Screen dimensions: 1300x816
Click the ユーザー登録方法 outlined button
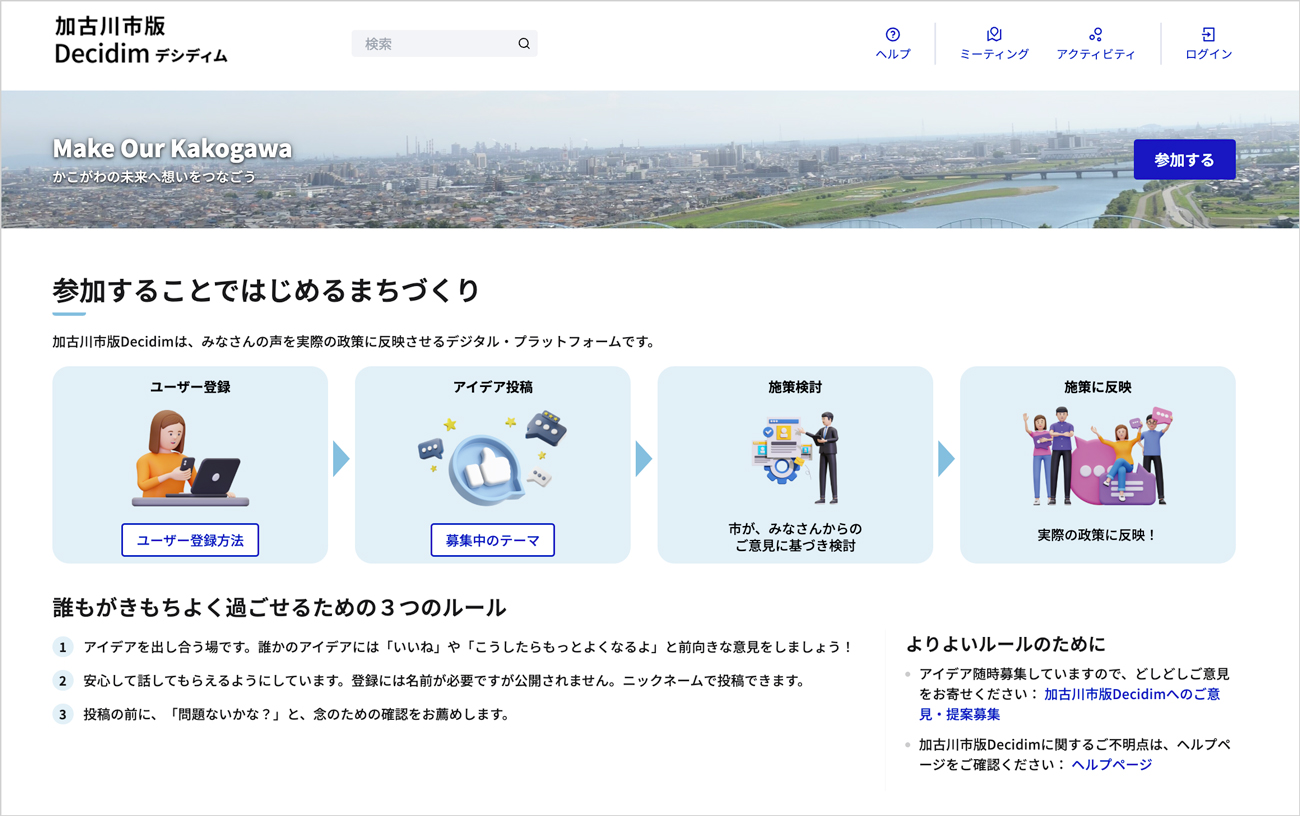pyautogui.click(x=190, y=540)
